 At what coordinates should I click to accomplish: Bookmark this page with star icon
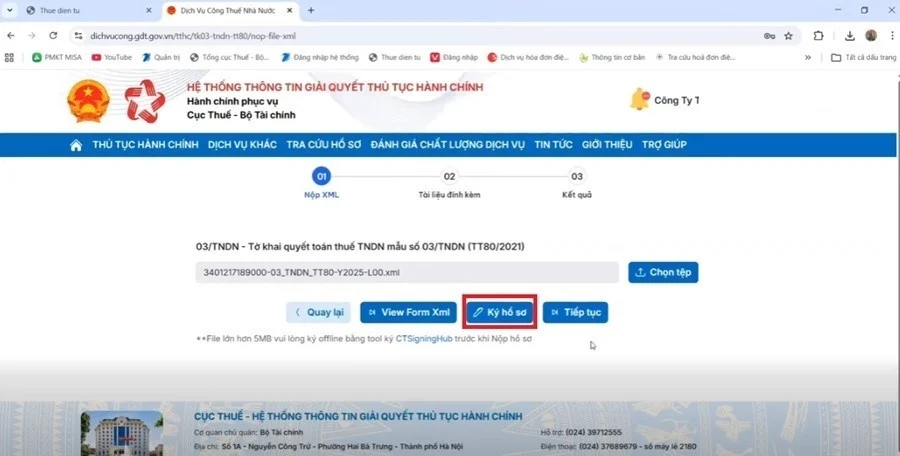[788, 35]
